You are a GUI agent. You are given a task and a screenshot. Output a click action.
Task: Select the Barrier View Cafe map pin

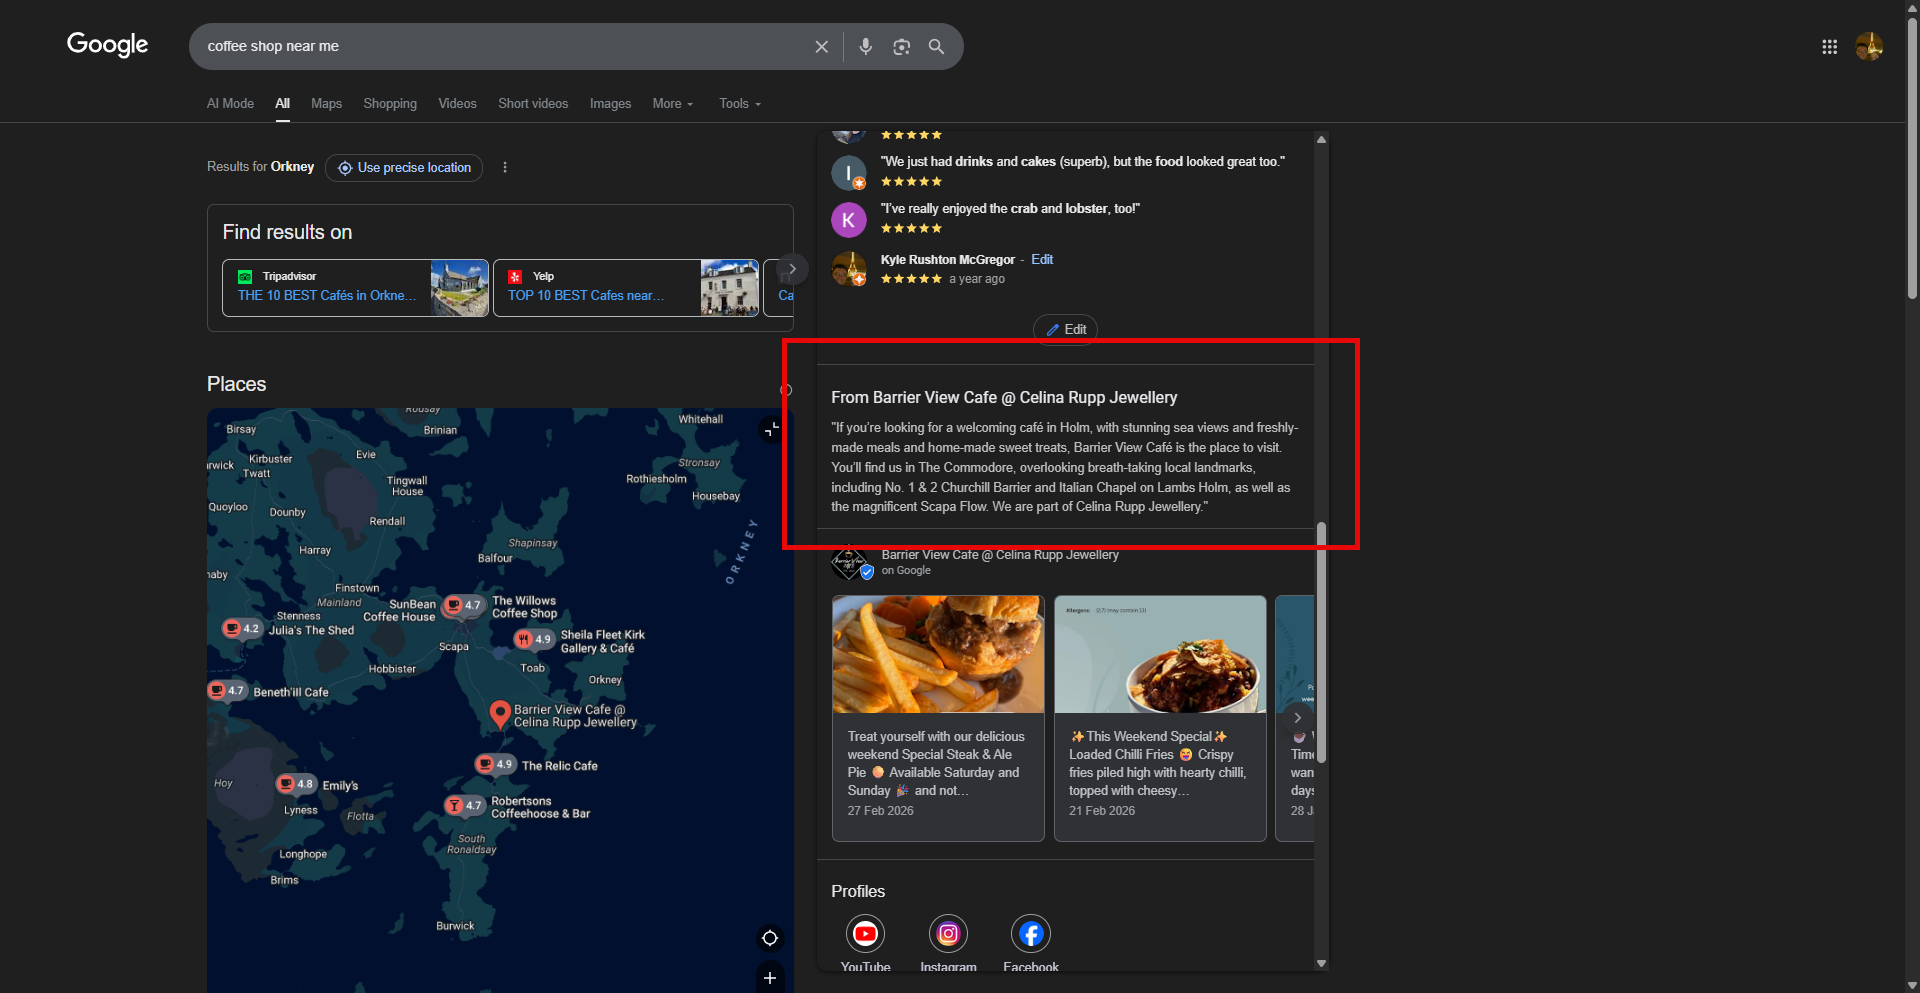[500, 714]
